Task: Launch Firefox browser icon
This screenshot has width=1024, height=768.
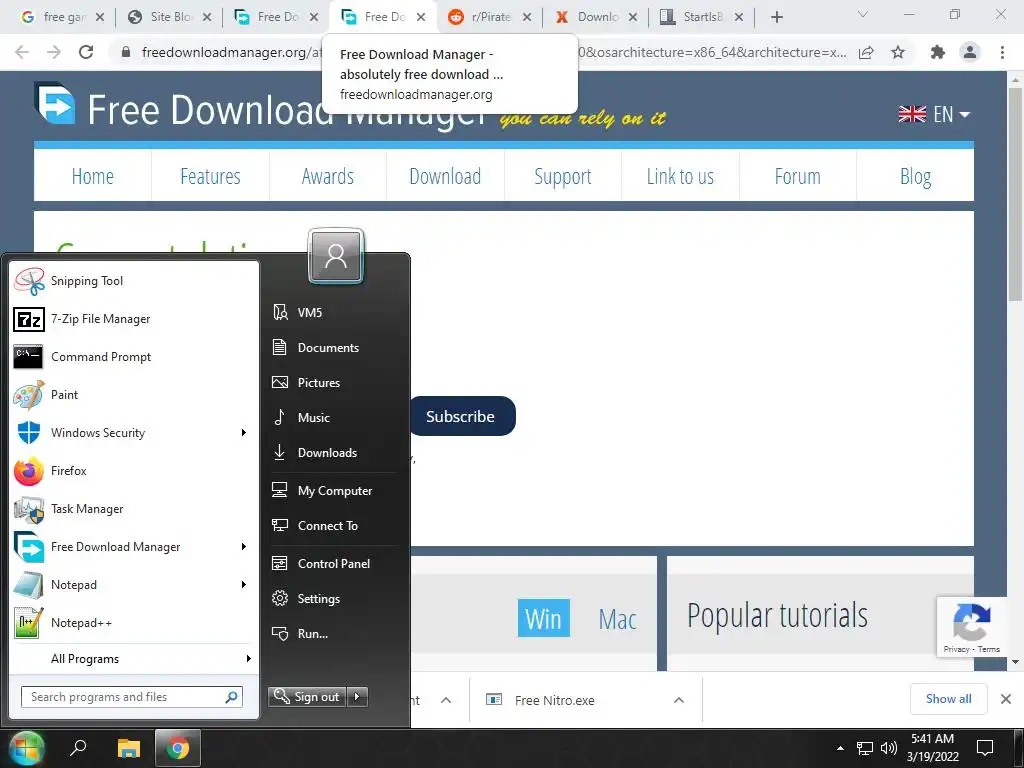Action: (29, 471)
